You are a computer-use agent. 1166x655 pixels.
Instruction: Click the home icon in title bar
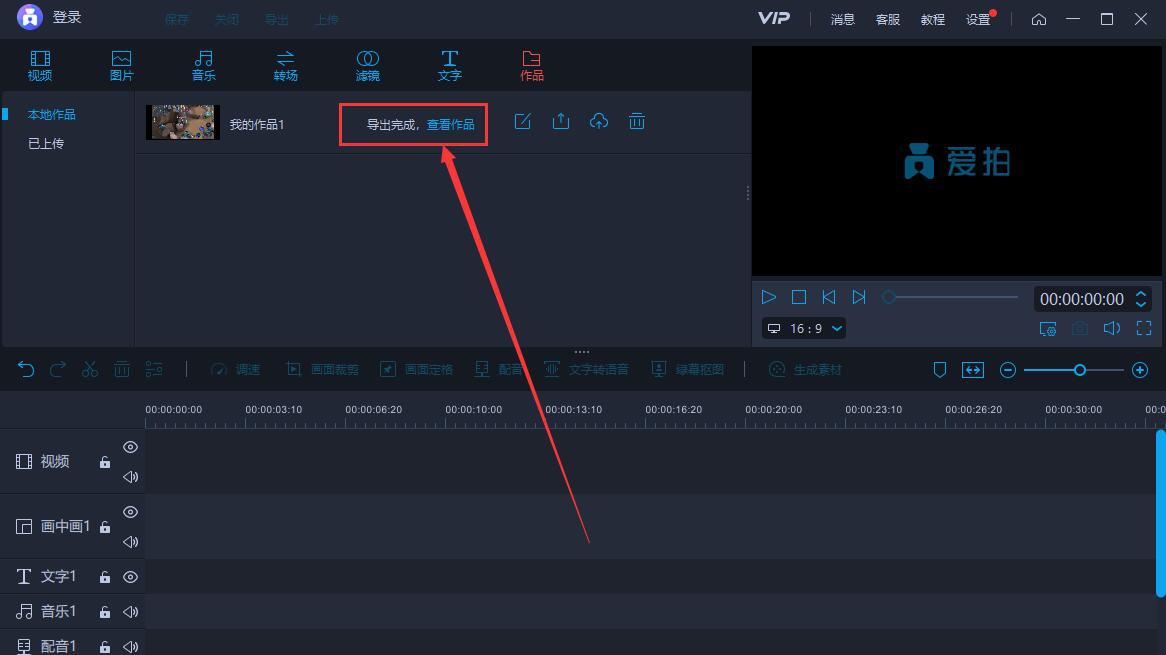pos(1039,19)
